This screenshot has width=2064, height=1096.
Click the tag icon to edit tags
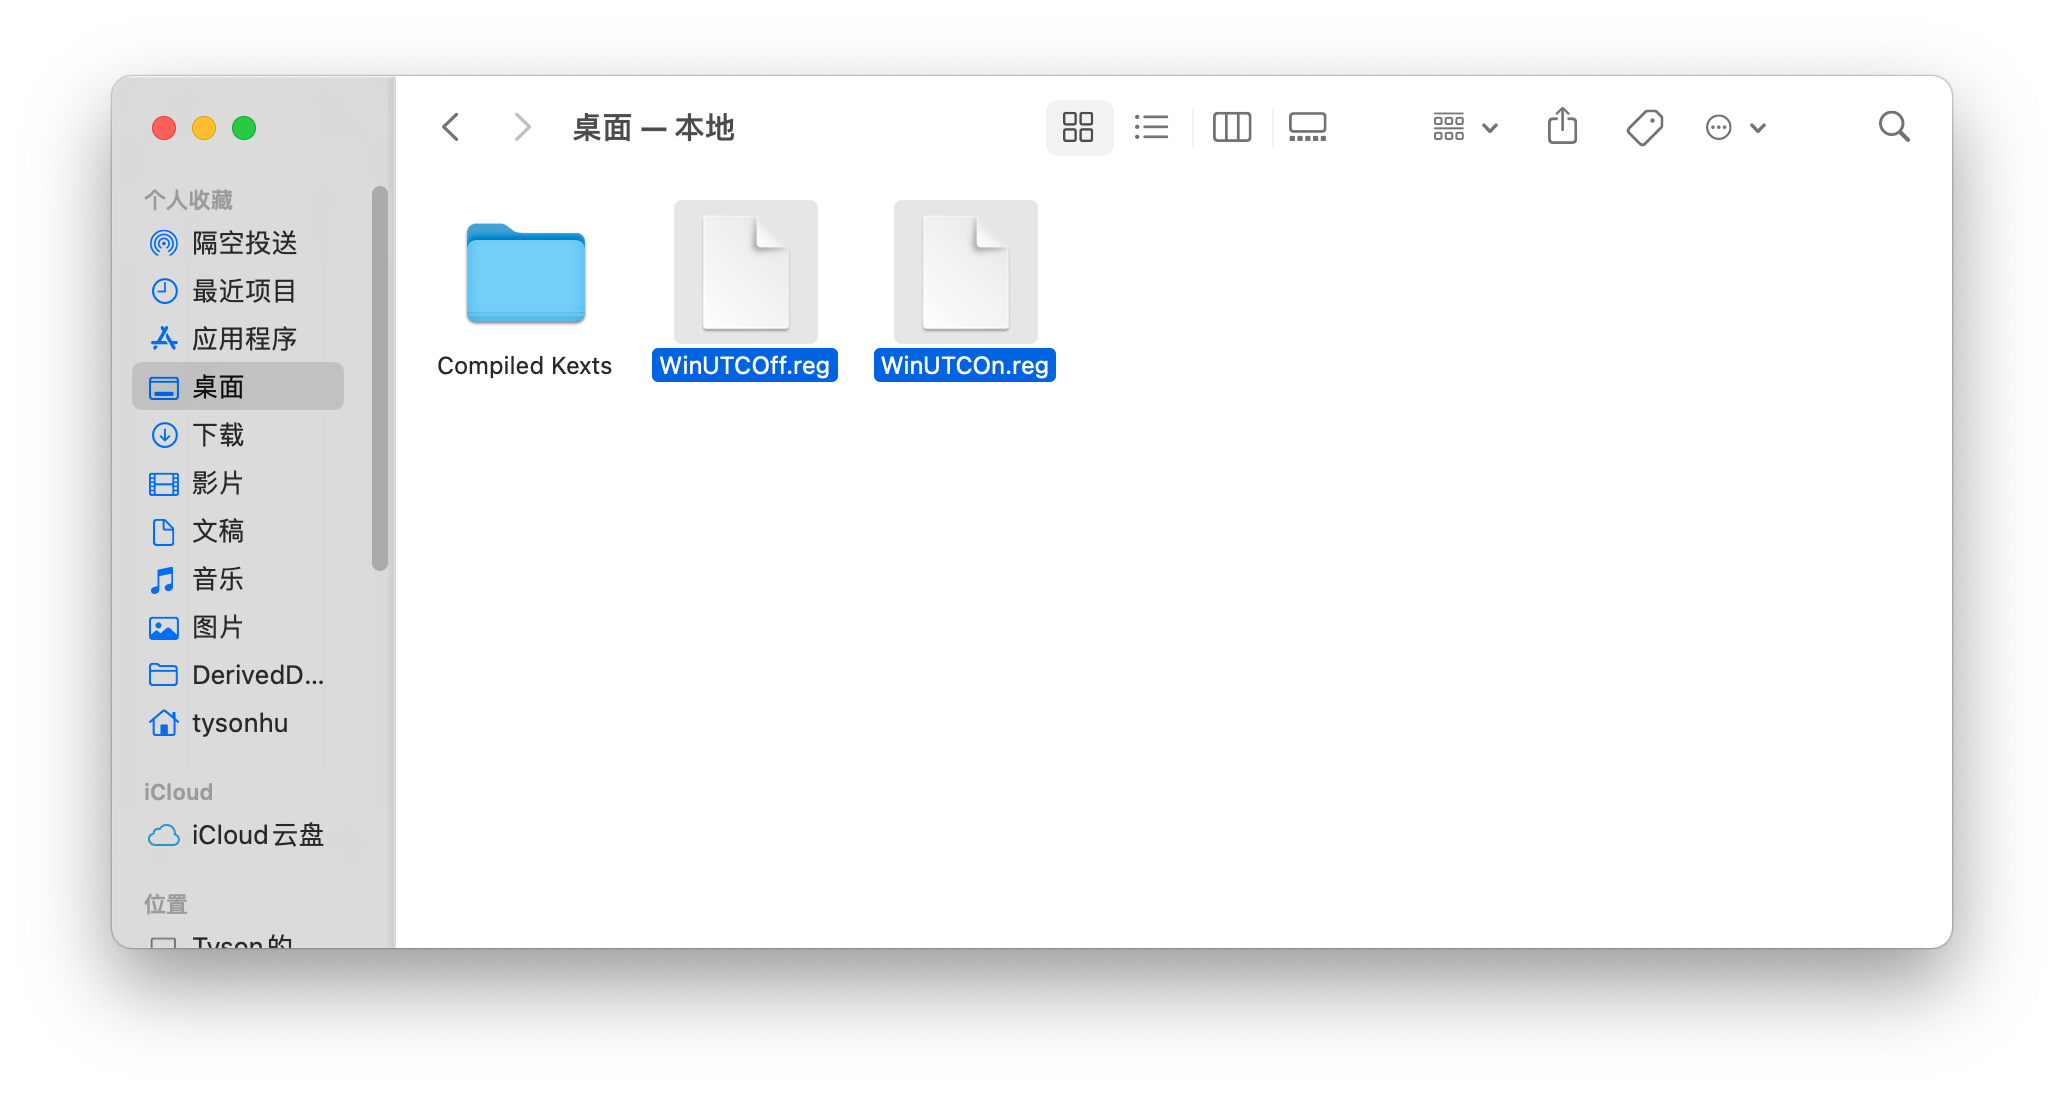point(1644,127)
